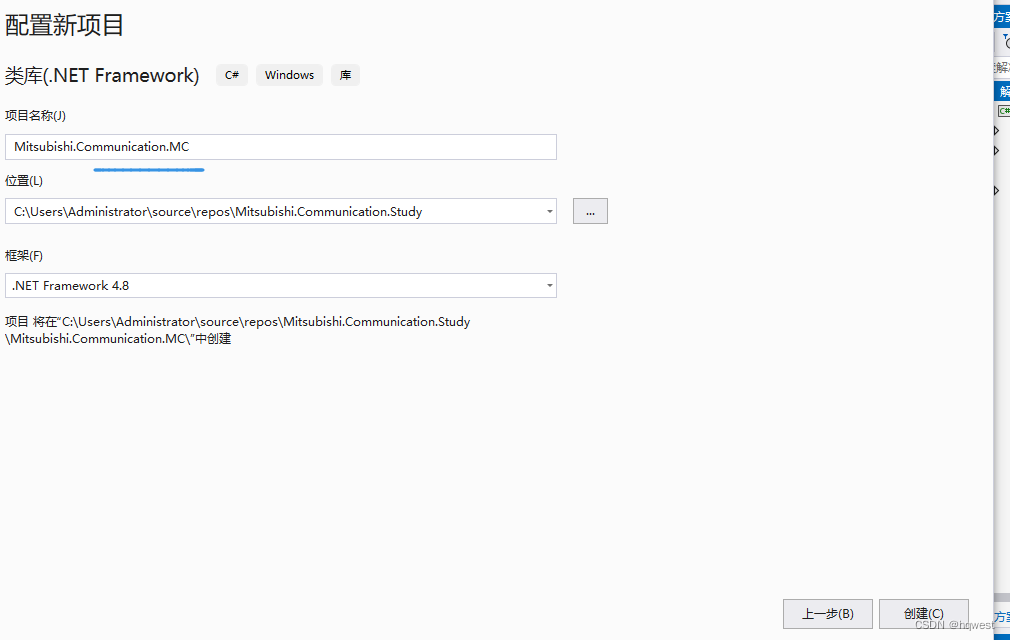Click the project name input field
This screenshot has height=640, width=1010.
(281, 147)
